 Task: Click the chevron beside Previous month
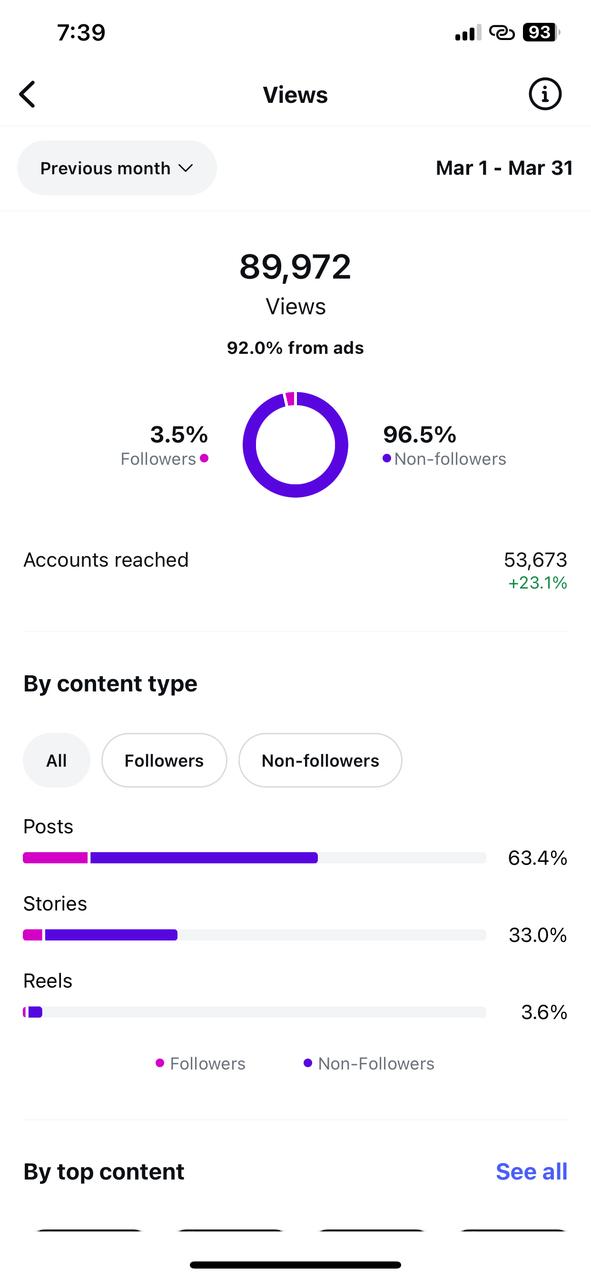[185, 168]
